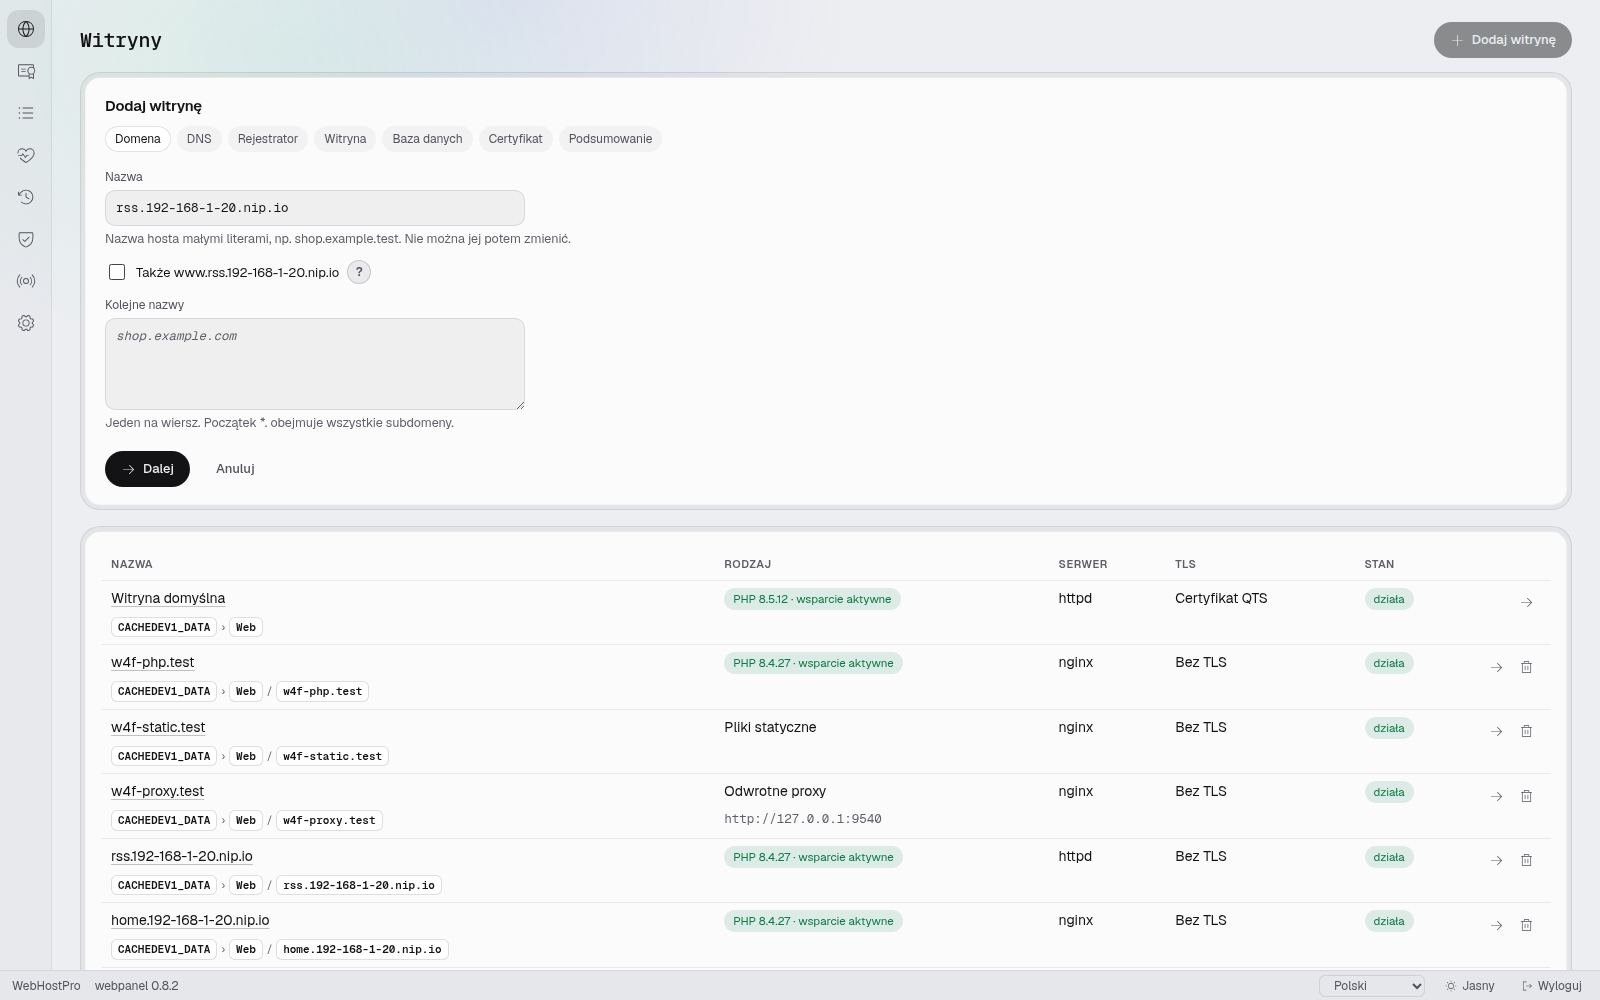The image size is (1600, 1000).
Task: Click the PHP 8.5.12 wsparcie aktywne badge
Action: pyautogui.click(x=812, y=599)
